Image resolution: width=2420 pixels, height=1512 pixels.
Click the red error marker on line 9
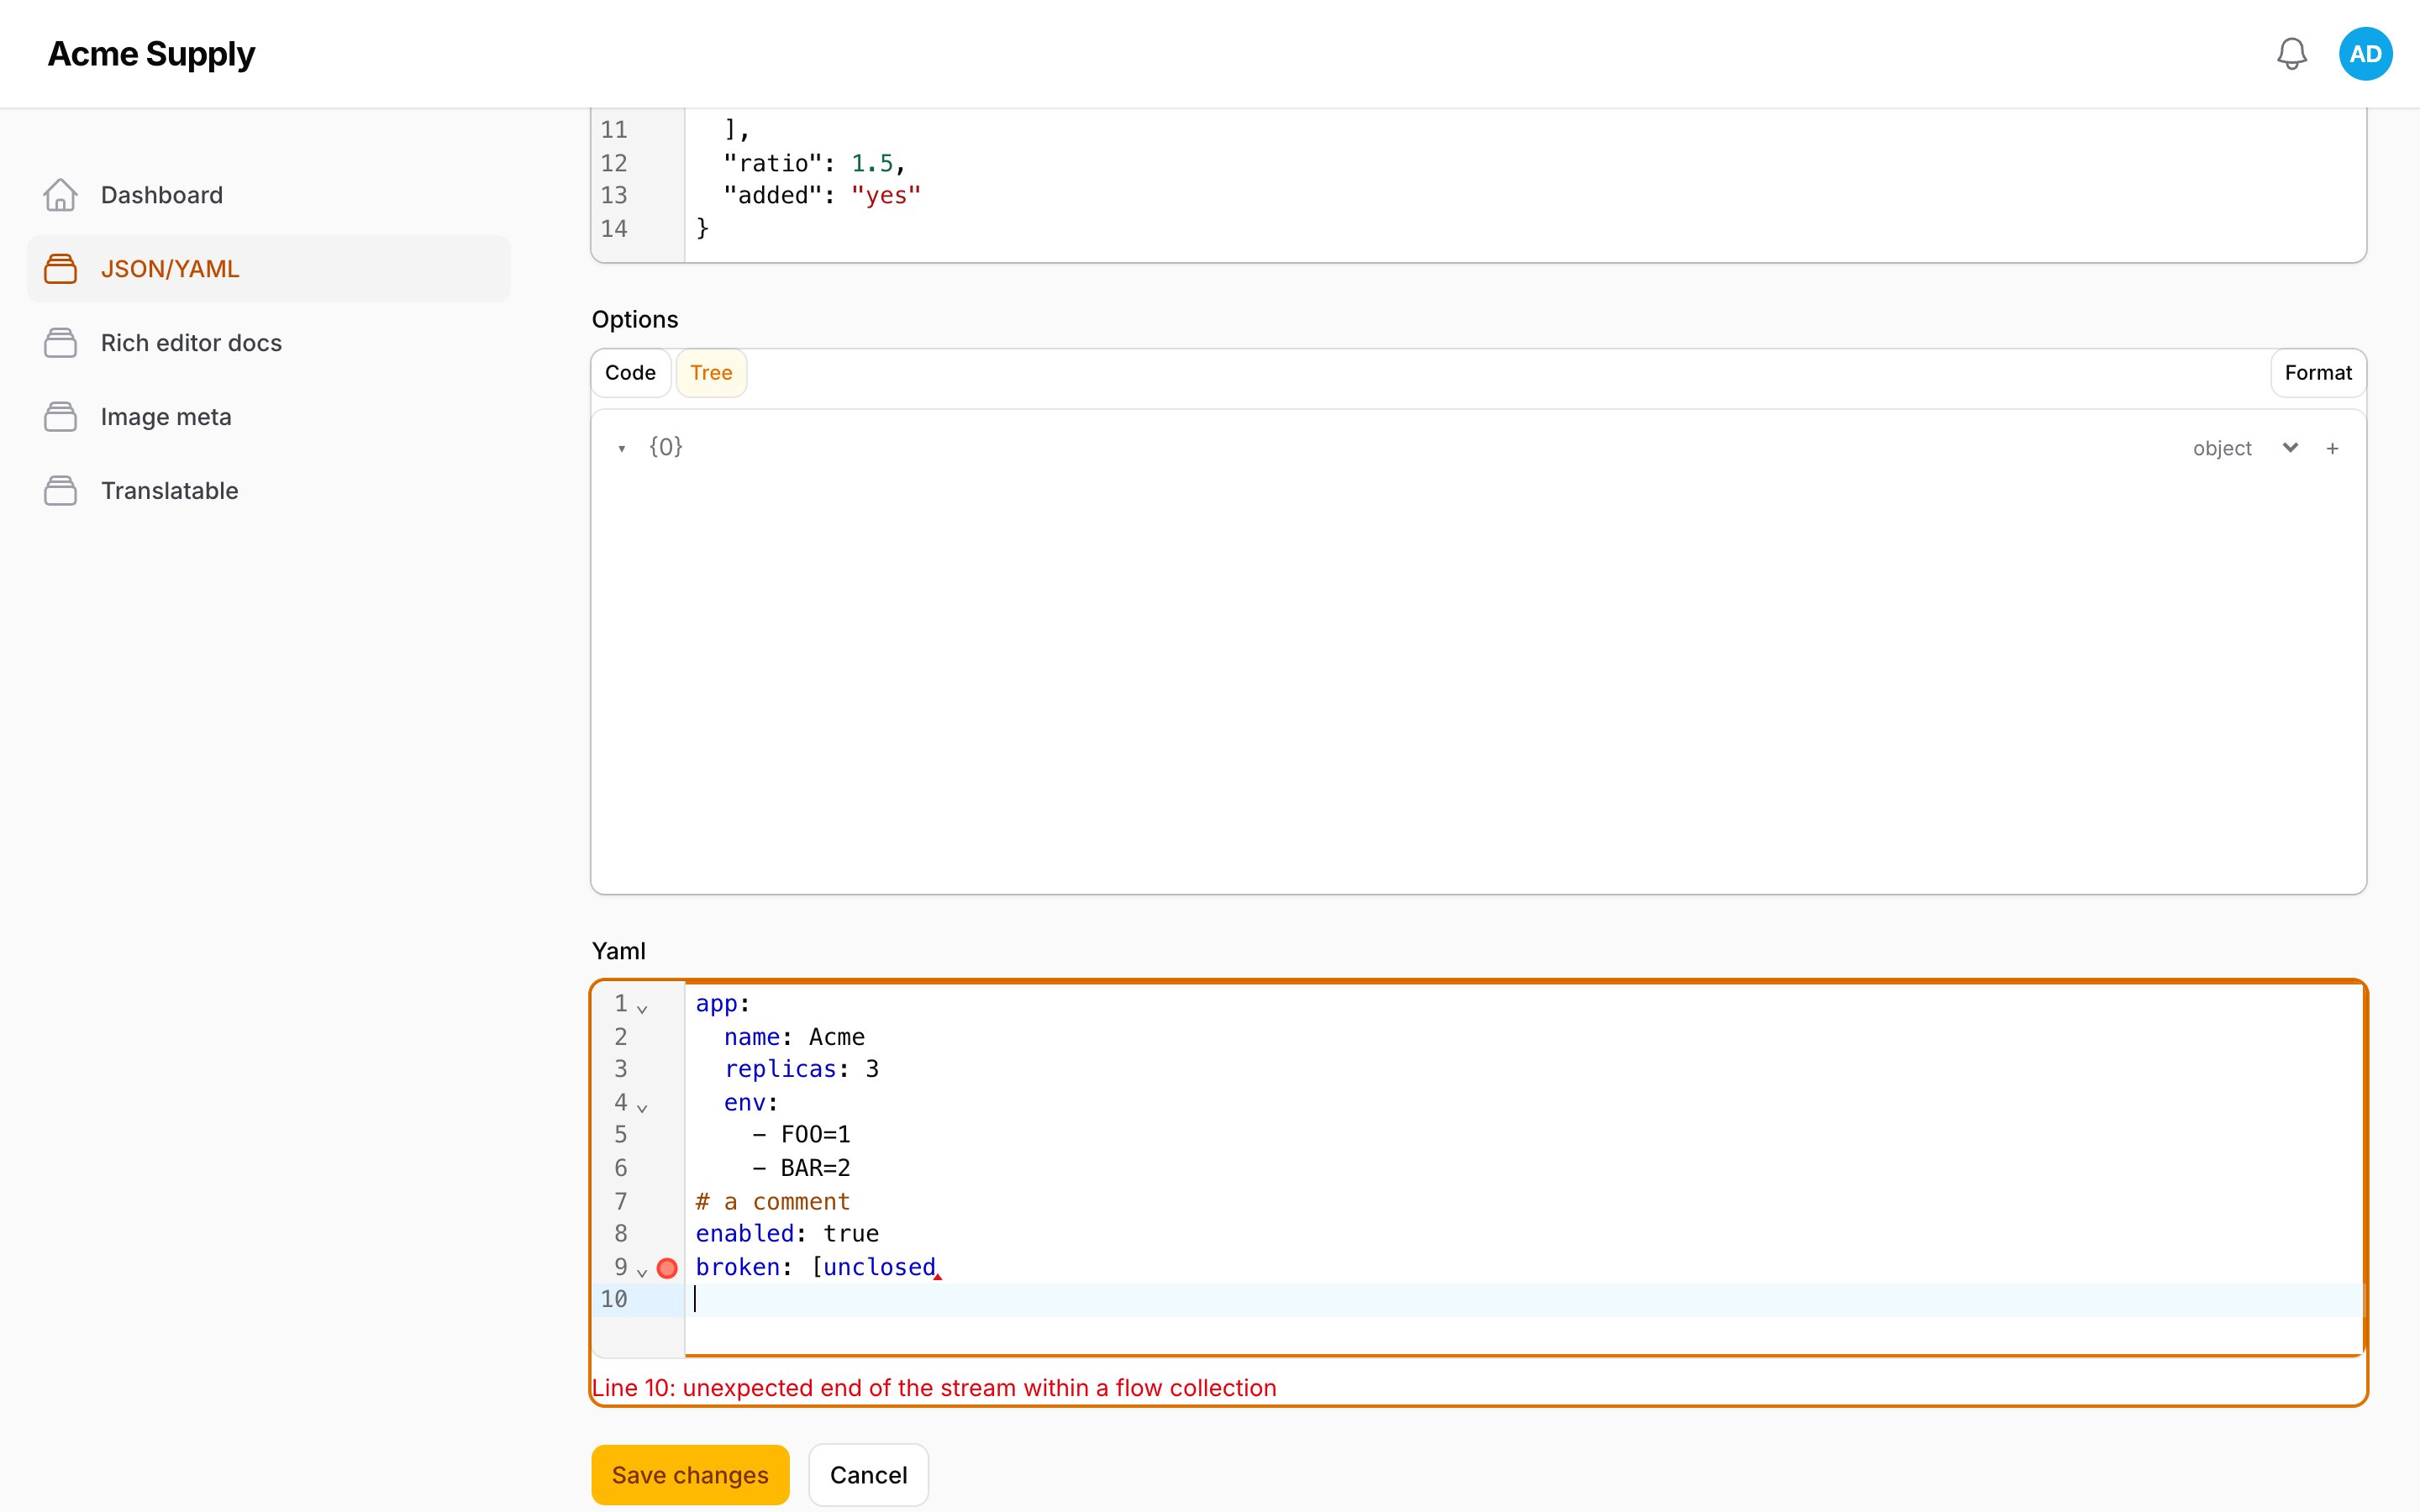coord(667,1268)
